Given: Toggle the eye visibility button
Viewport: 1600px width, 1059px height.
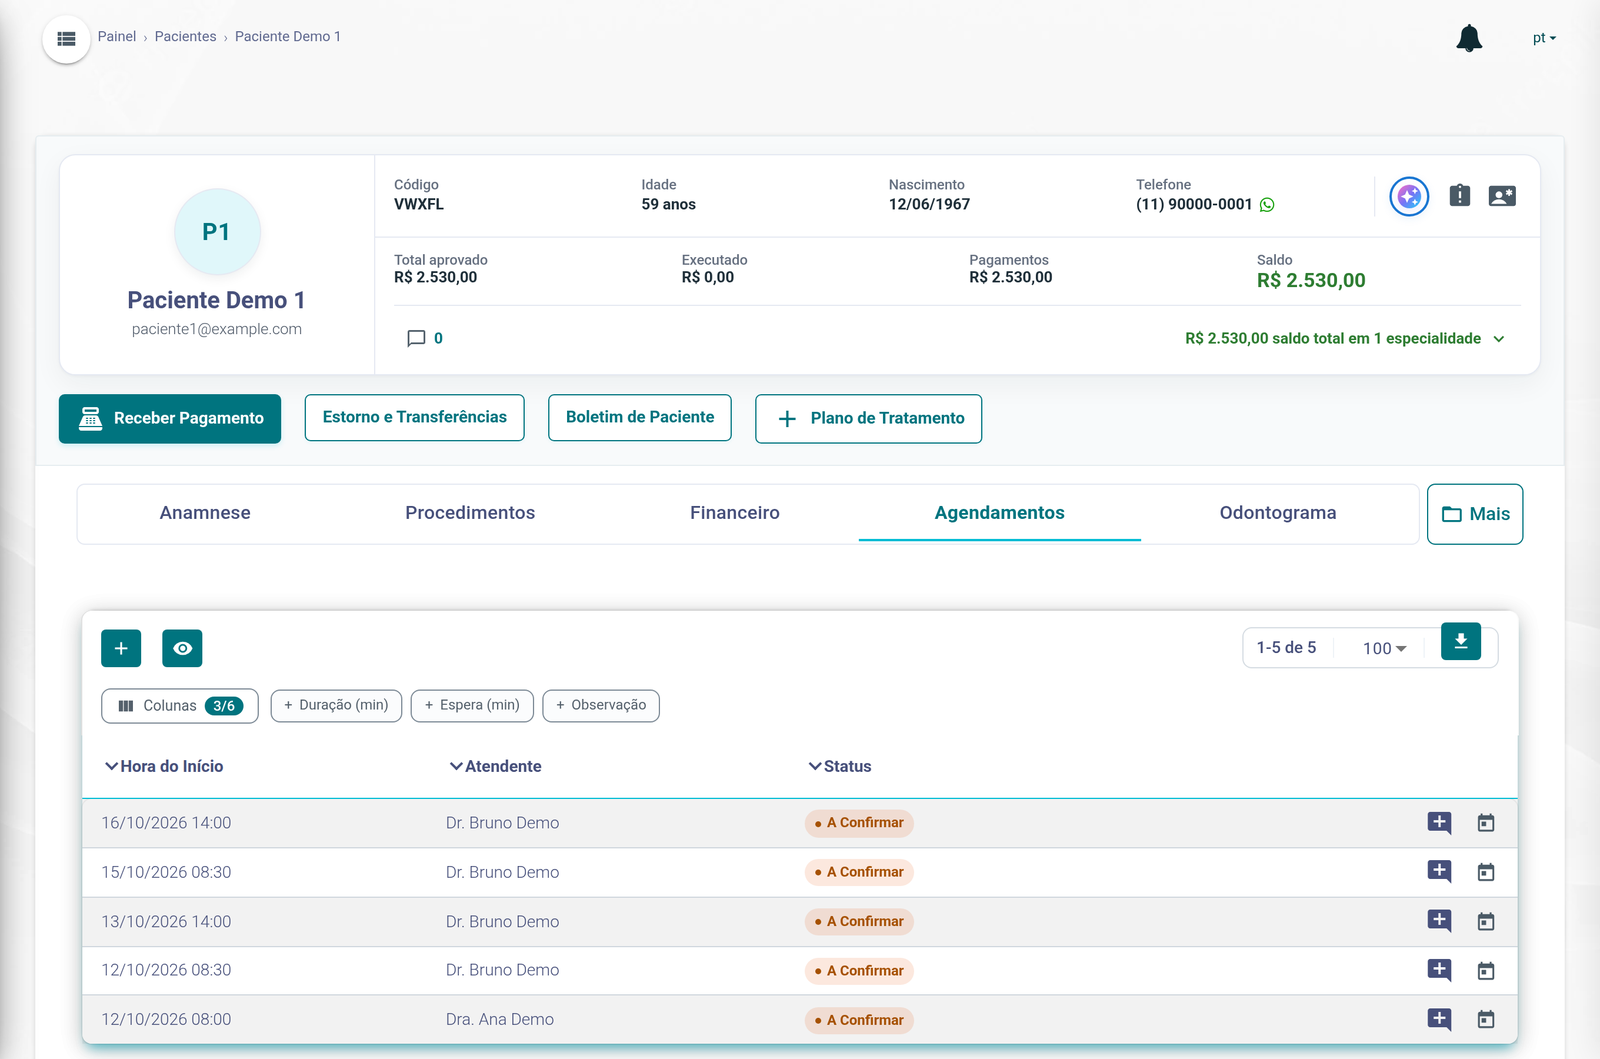Looking at the screenshot, I should (182, 648).
